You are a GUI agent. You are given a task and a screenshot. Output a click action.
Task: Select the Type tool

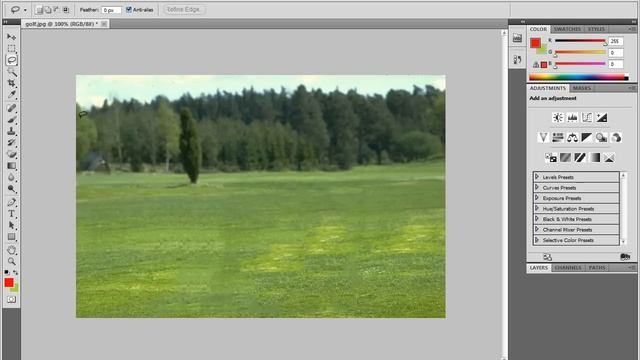pyautogui.click(x=11, y=213)
